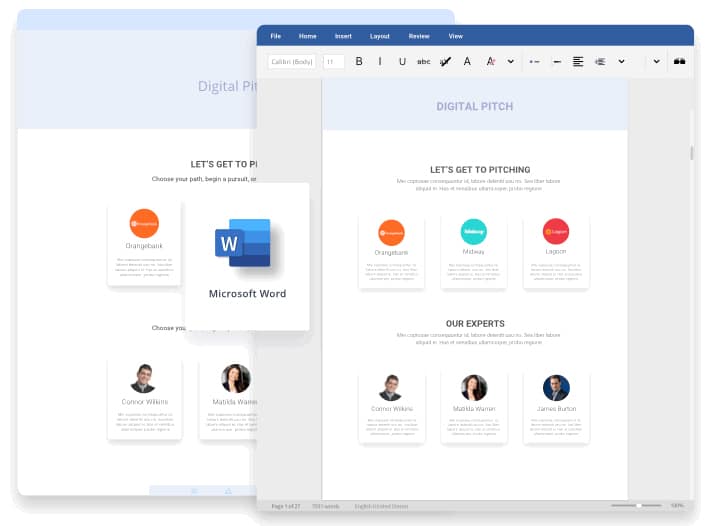Select Connor Wilkins photo in the Word document
This screenshot has width=720, height=526.
(x=391, y=388)
